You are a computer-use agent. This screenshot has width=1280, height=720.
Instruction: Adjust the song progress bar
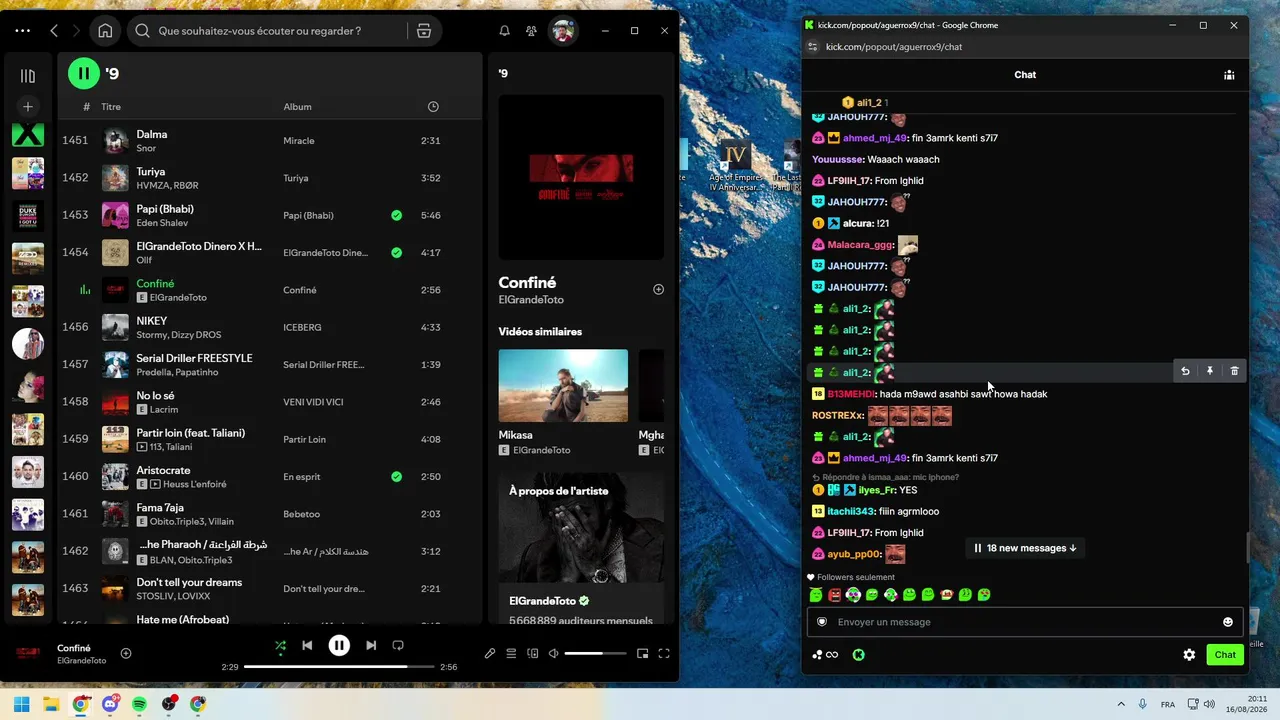click(339, 667)
